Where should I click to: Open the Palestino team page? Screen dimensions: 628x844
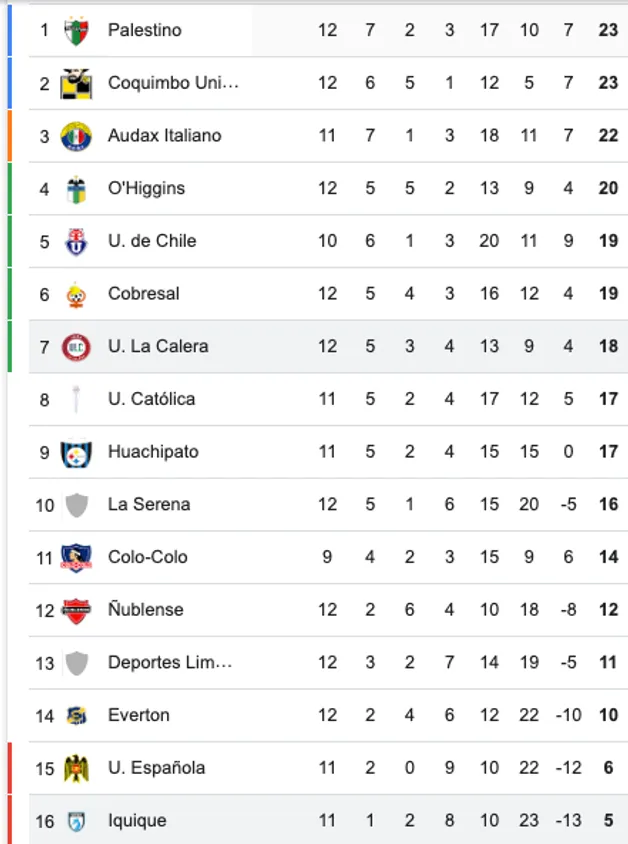pyautogui.click(x=144, y=30)
